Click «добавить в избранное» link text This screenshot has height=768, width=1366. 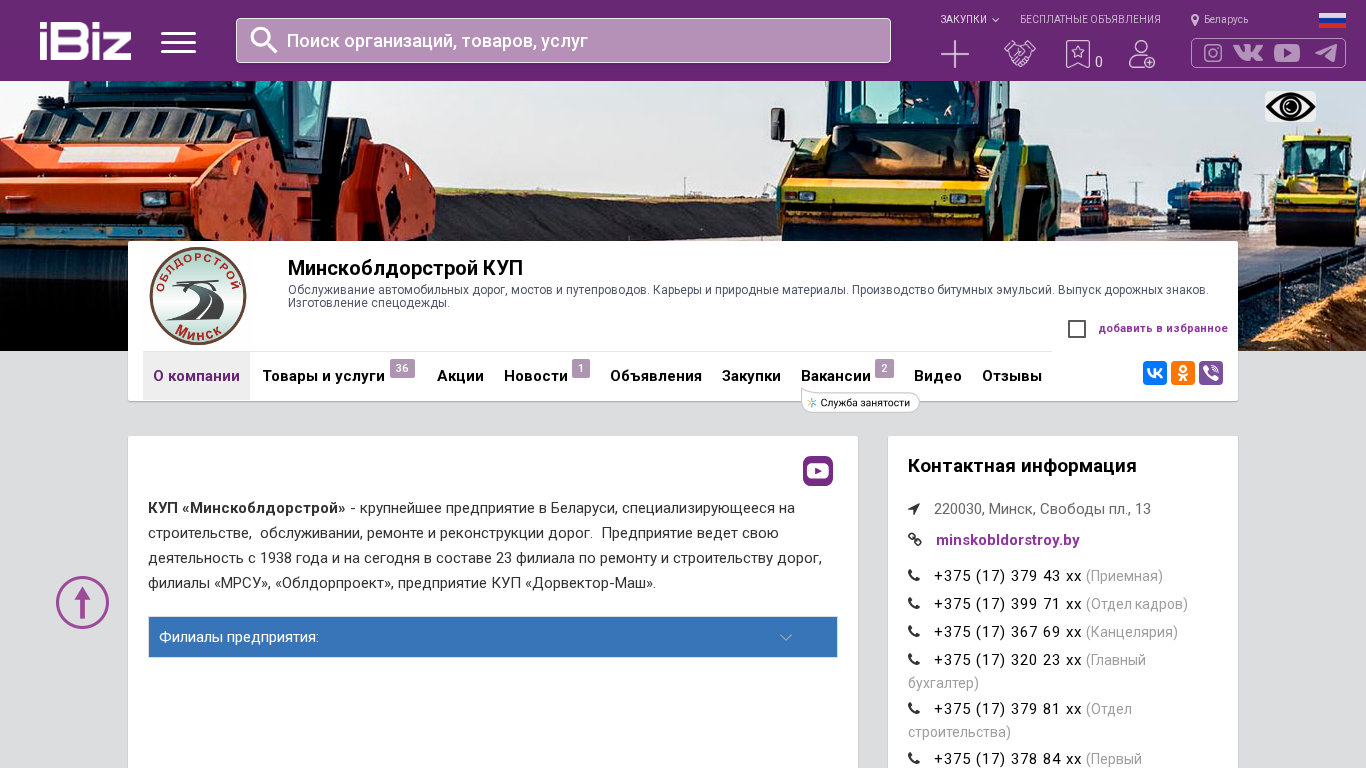point(1163,329)
